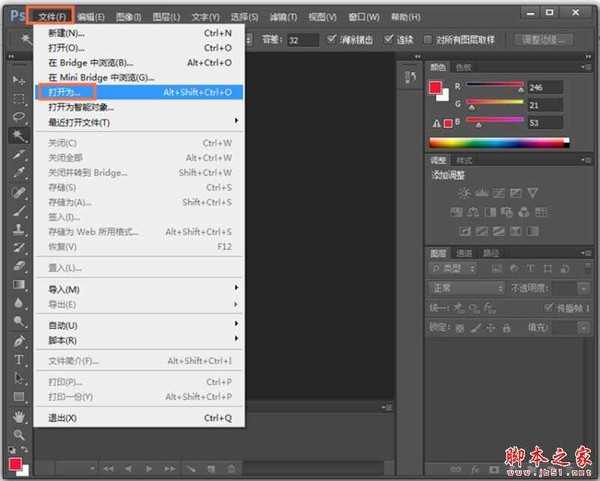This screenshot has width=600, height=481.
Task: Click the R red channel slider
Action: point(494,86)
